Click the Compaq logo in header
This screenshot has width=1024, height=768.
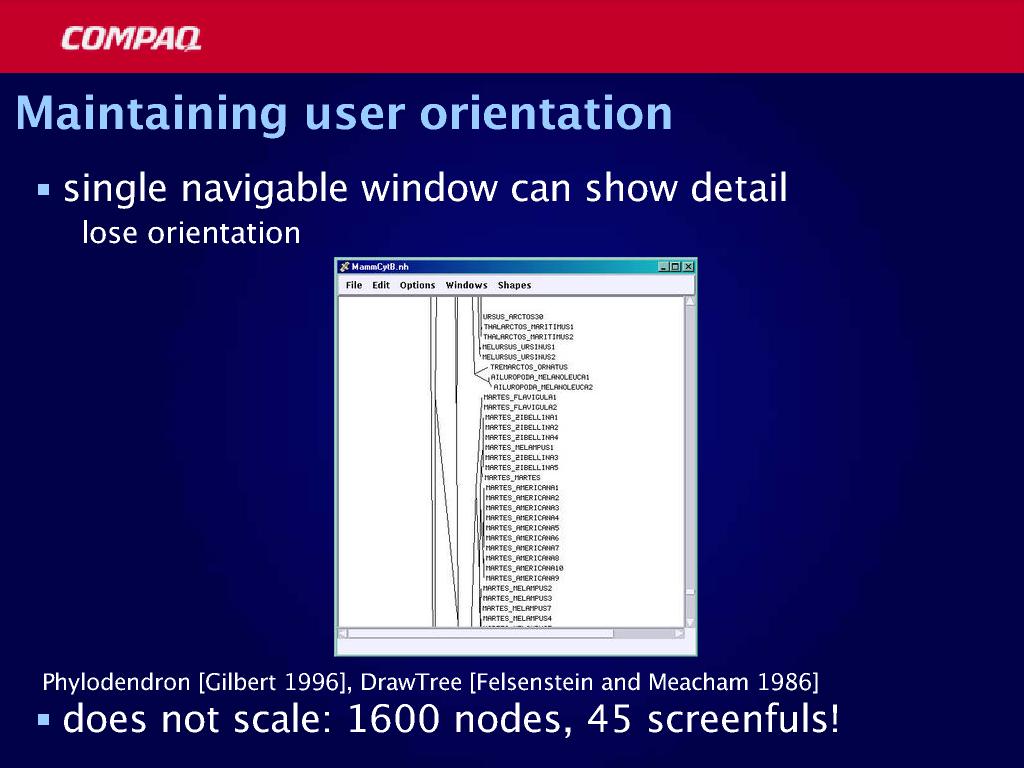tap(130, 39)
